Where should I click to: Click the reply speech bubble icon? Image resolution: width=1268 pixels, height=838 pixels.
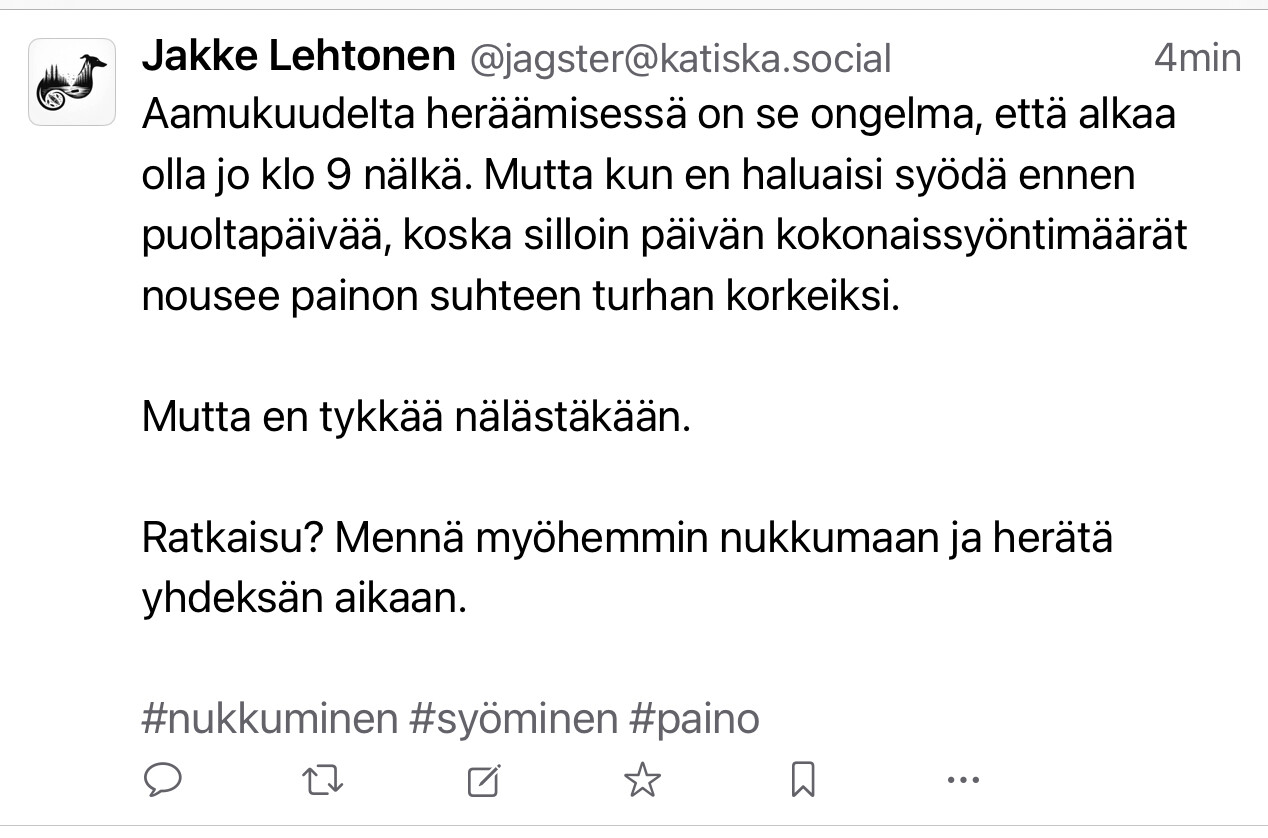click(x=163, y=778)
